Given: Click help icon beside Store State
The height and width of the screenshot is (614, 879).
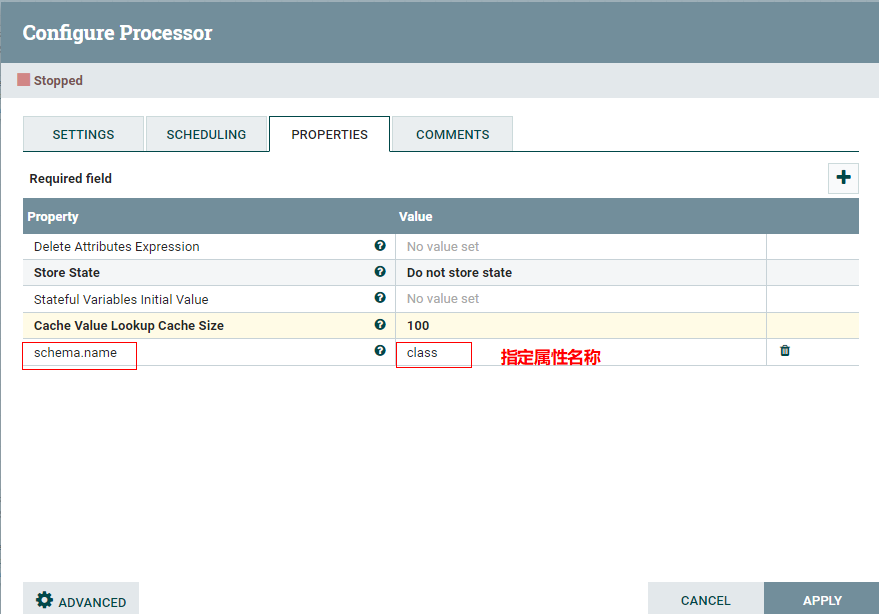Looking at the screenshot, I should [380, 272].
